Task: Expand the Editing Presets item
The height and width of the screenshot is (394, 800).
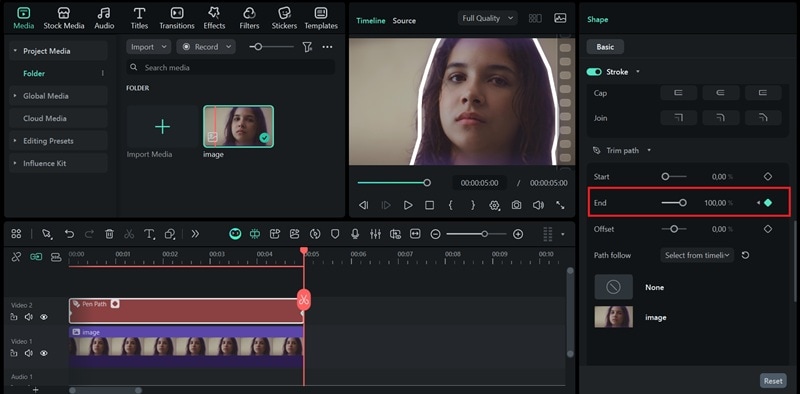Action: (15, 141)
